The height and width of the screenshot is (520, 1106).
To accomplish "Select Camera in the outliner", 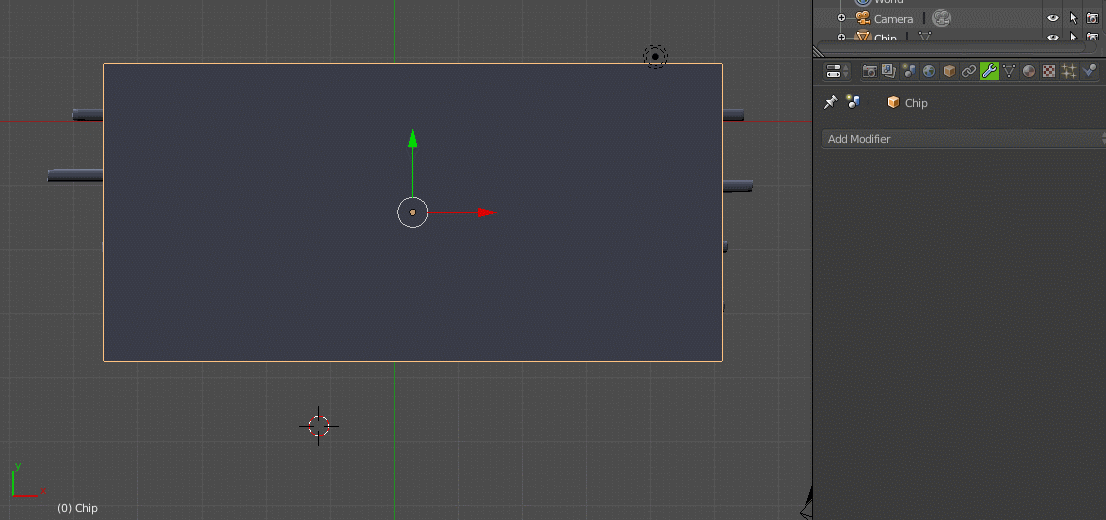I will [894, 19].
